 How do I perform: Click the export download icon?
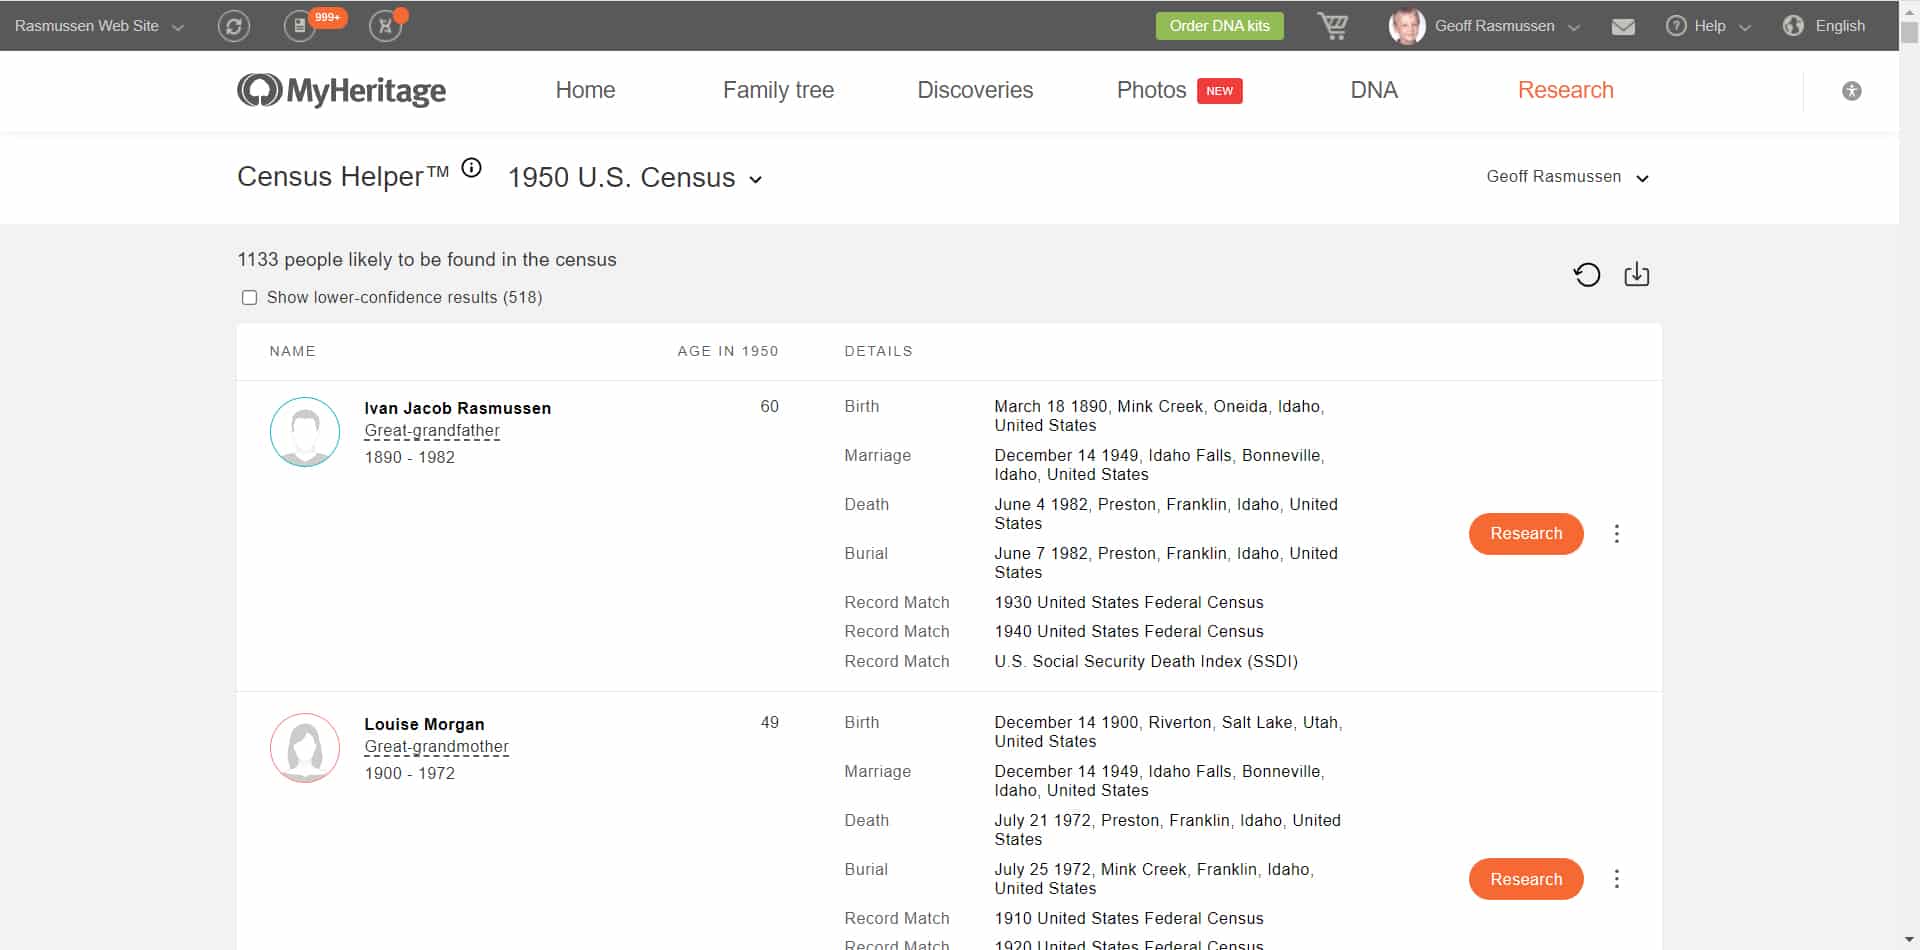[x=1637, y=274]
